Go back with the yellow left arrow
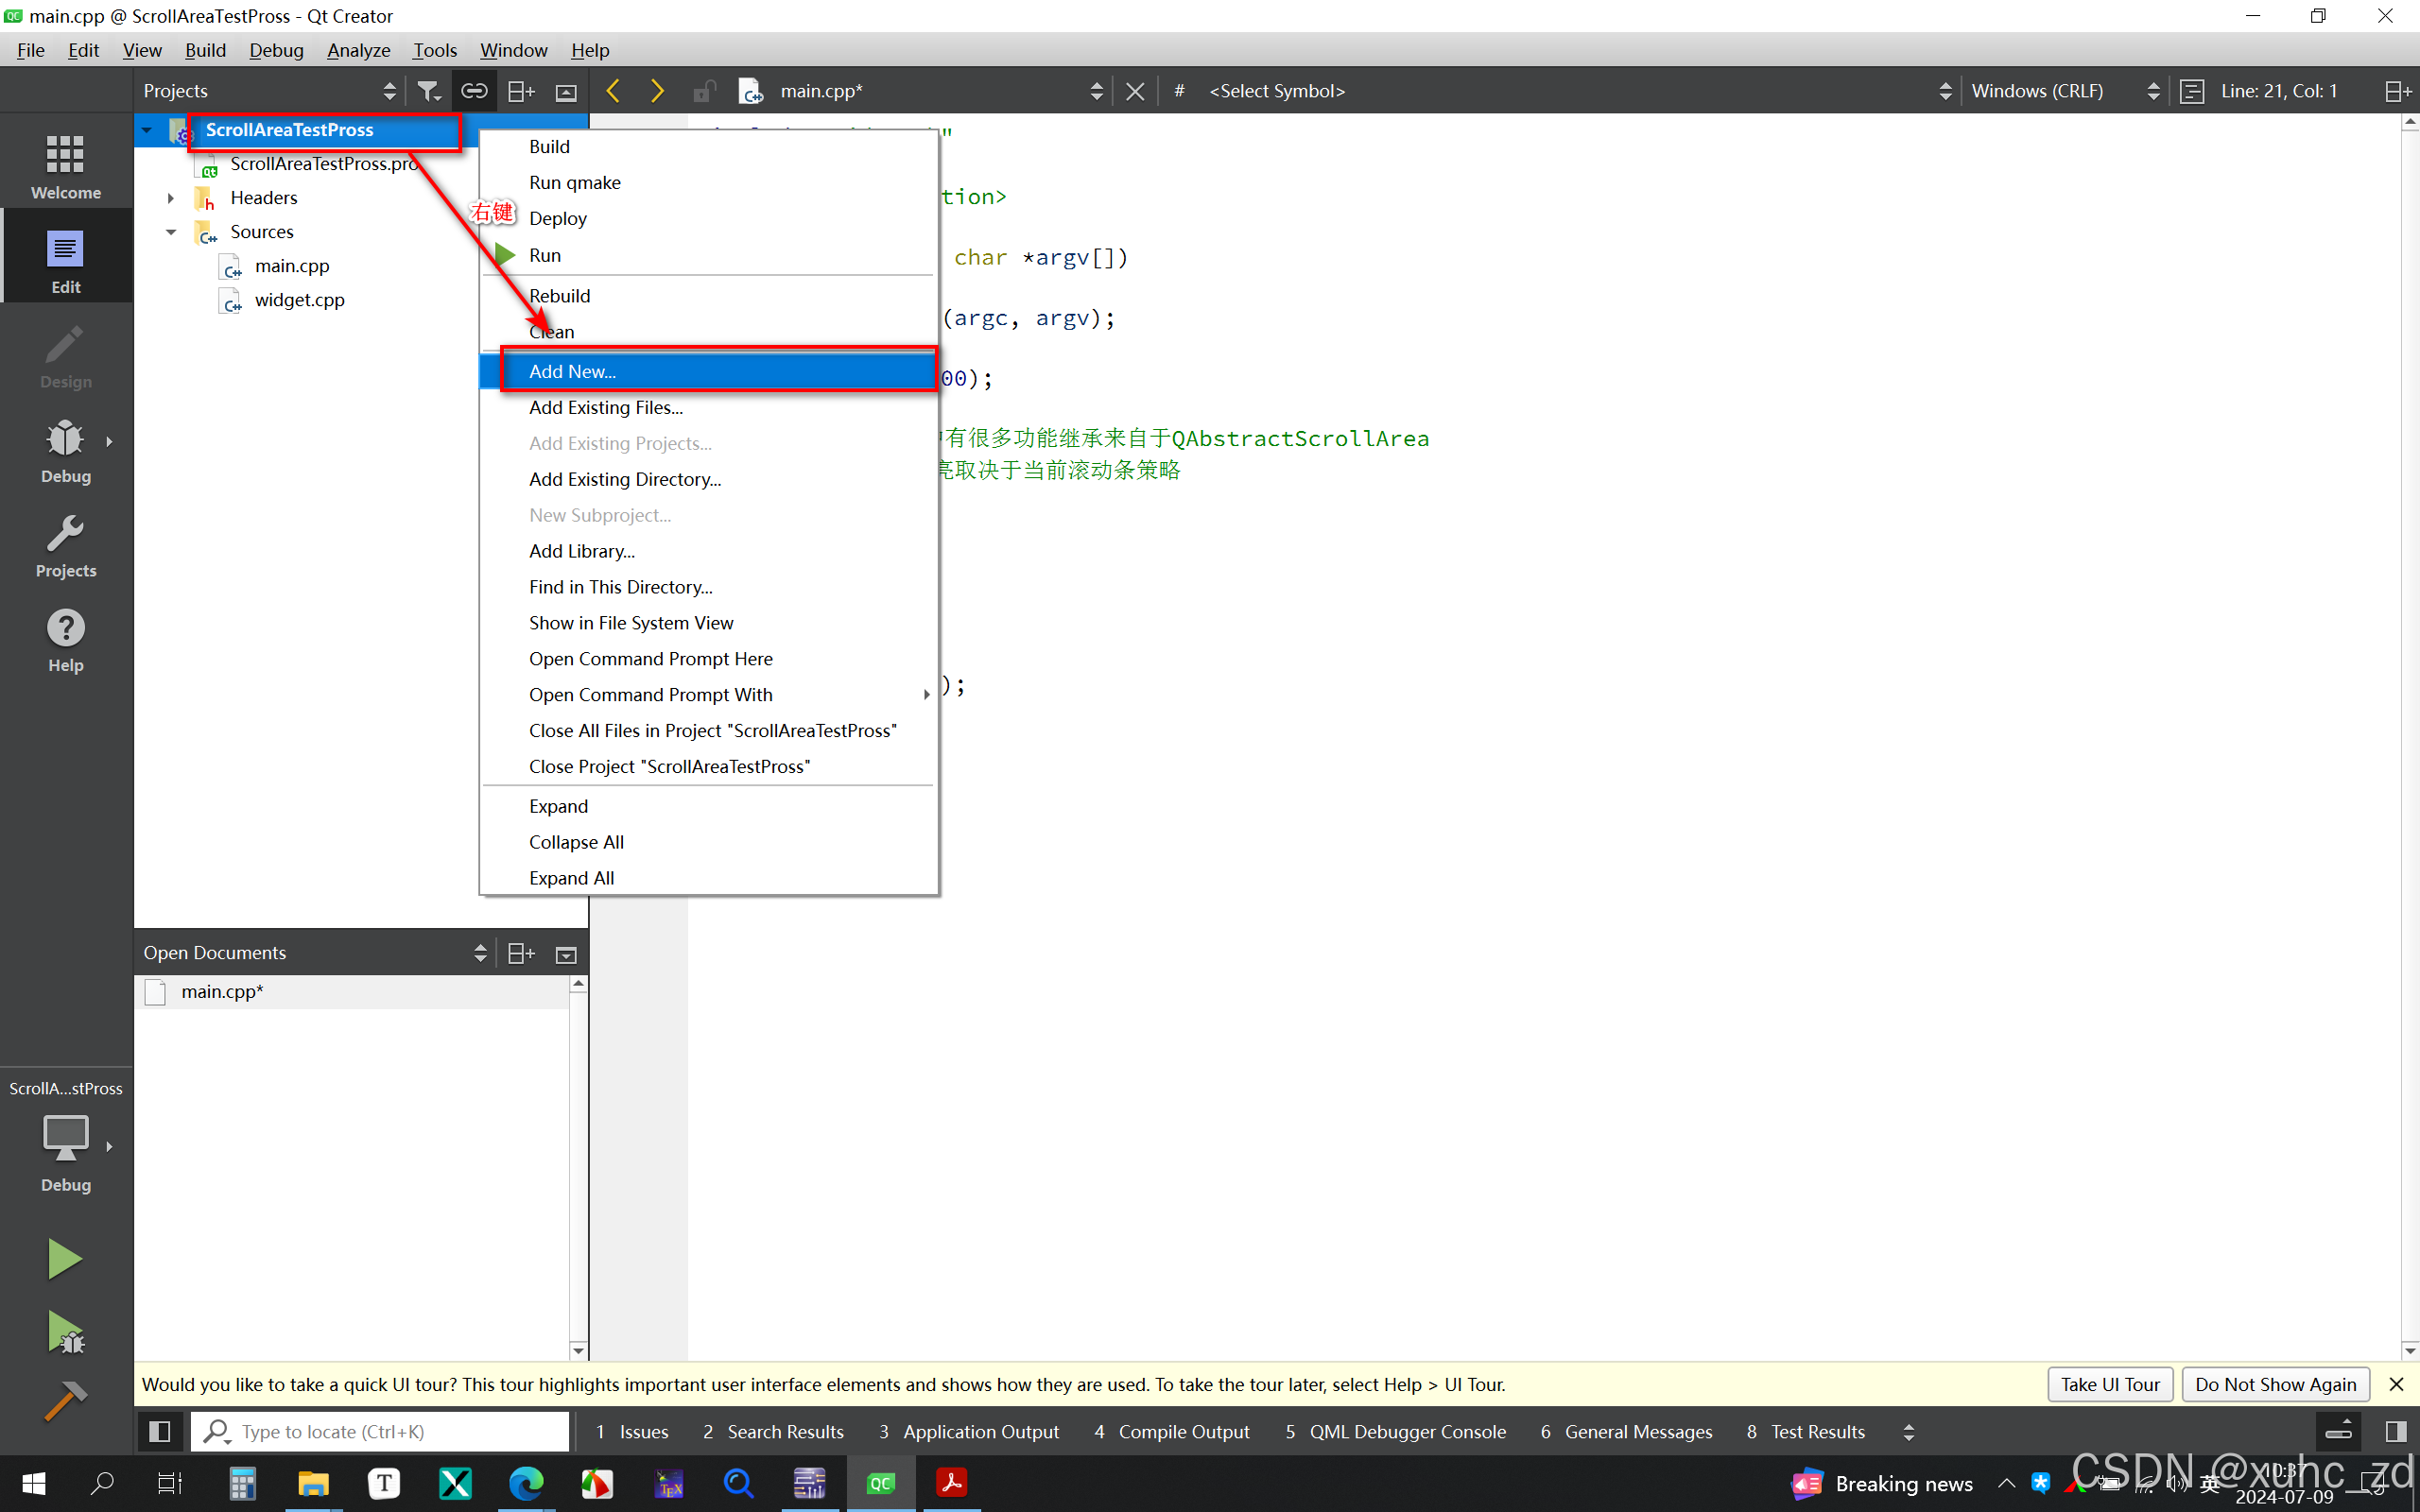 (613, 91)
